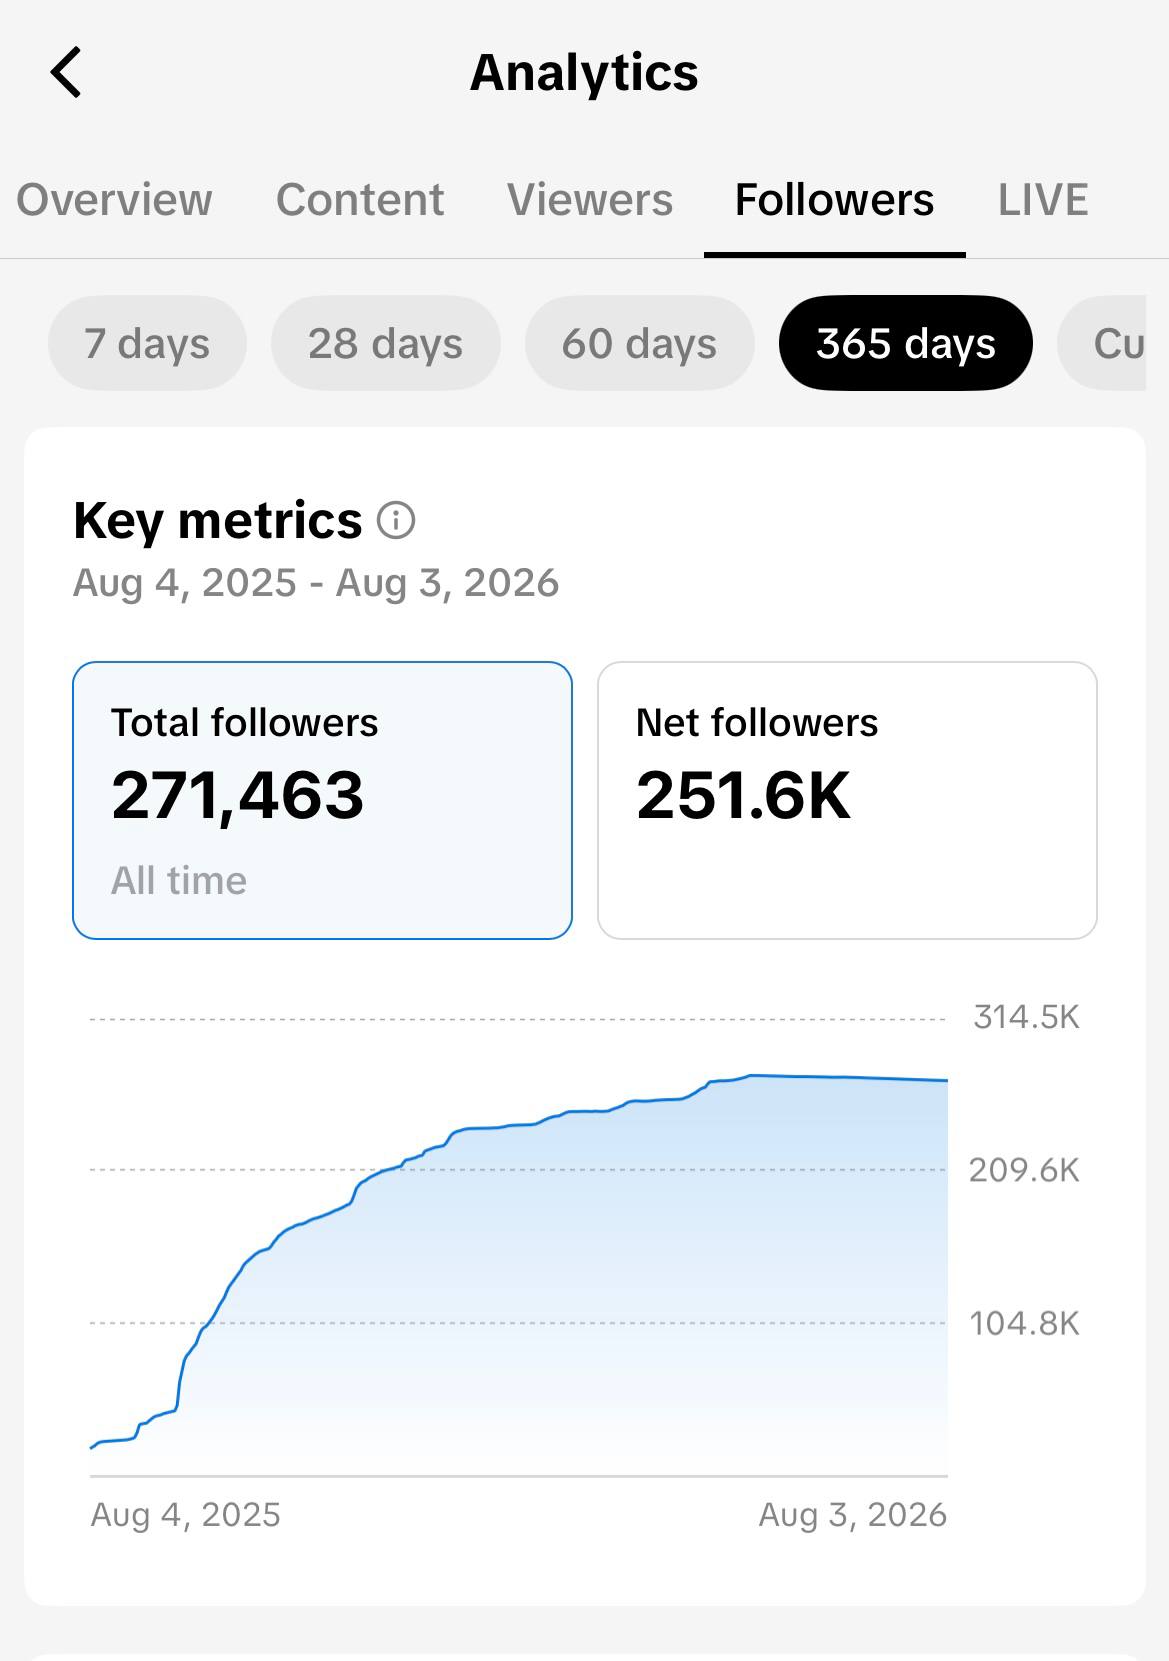Image resolution: width=1169 pixels, height=1661 pixels.
Task: Select the Total followers metric card
Action: [322, 800]
